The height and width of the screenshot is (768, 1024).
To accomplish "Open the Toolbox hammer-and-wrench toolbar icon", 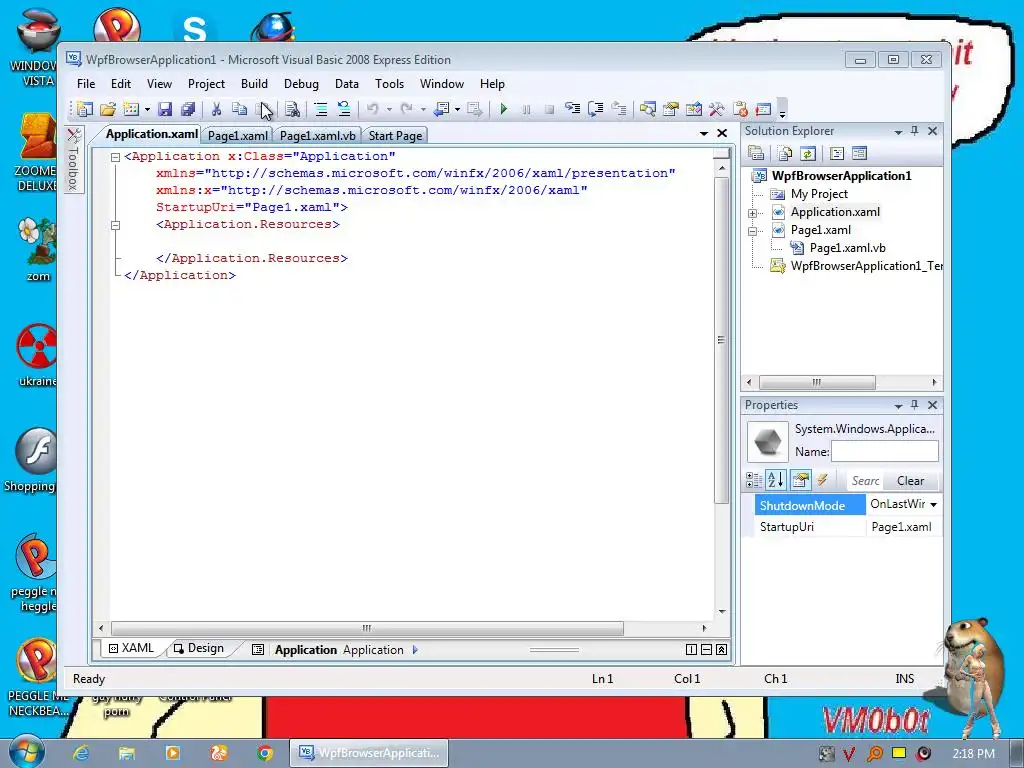I will tap(716, 109).
